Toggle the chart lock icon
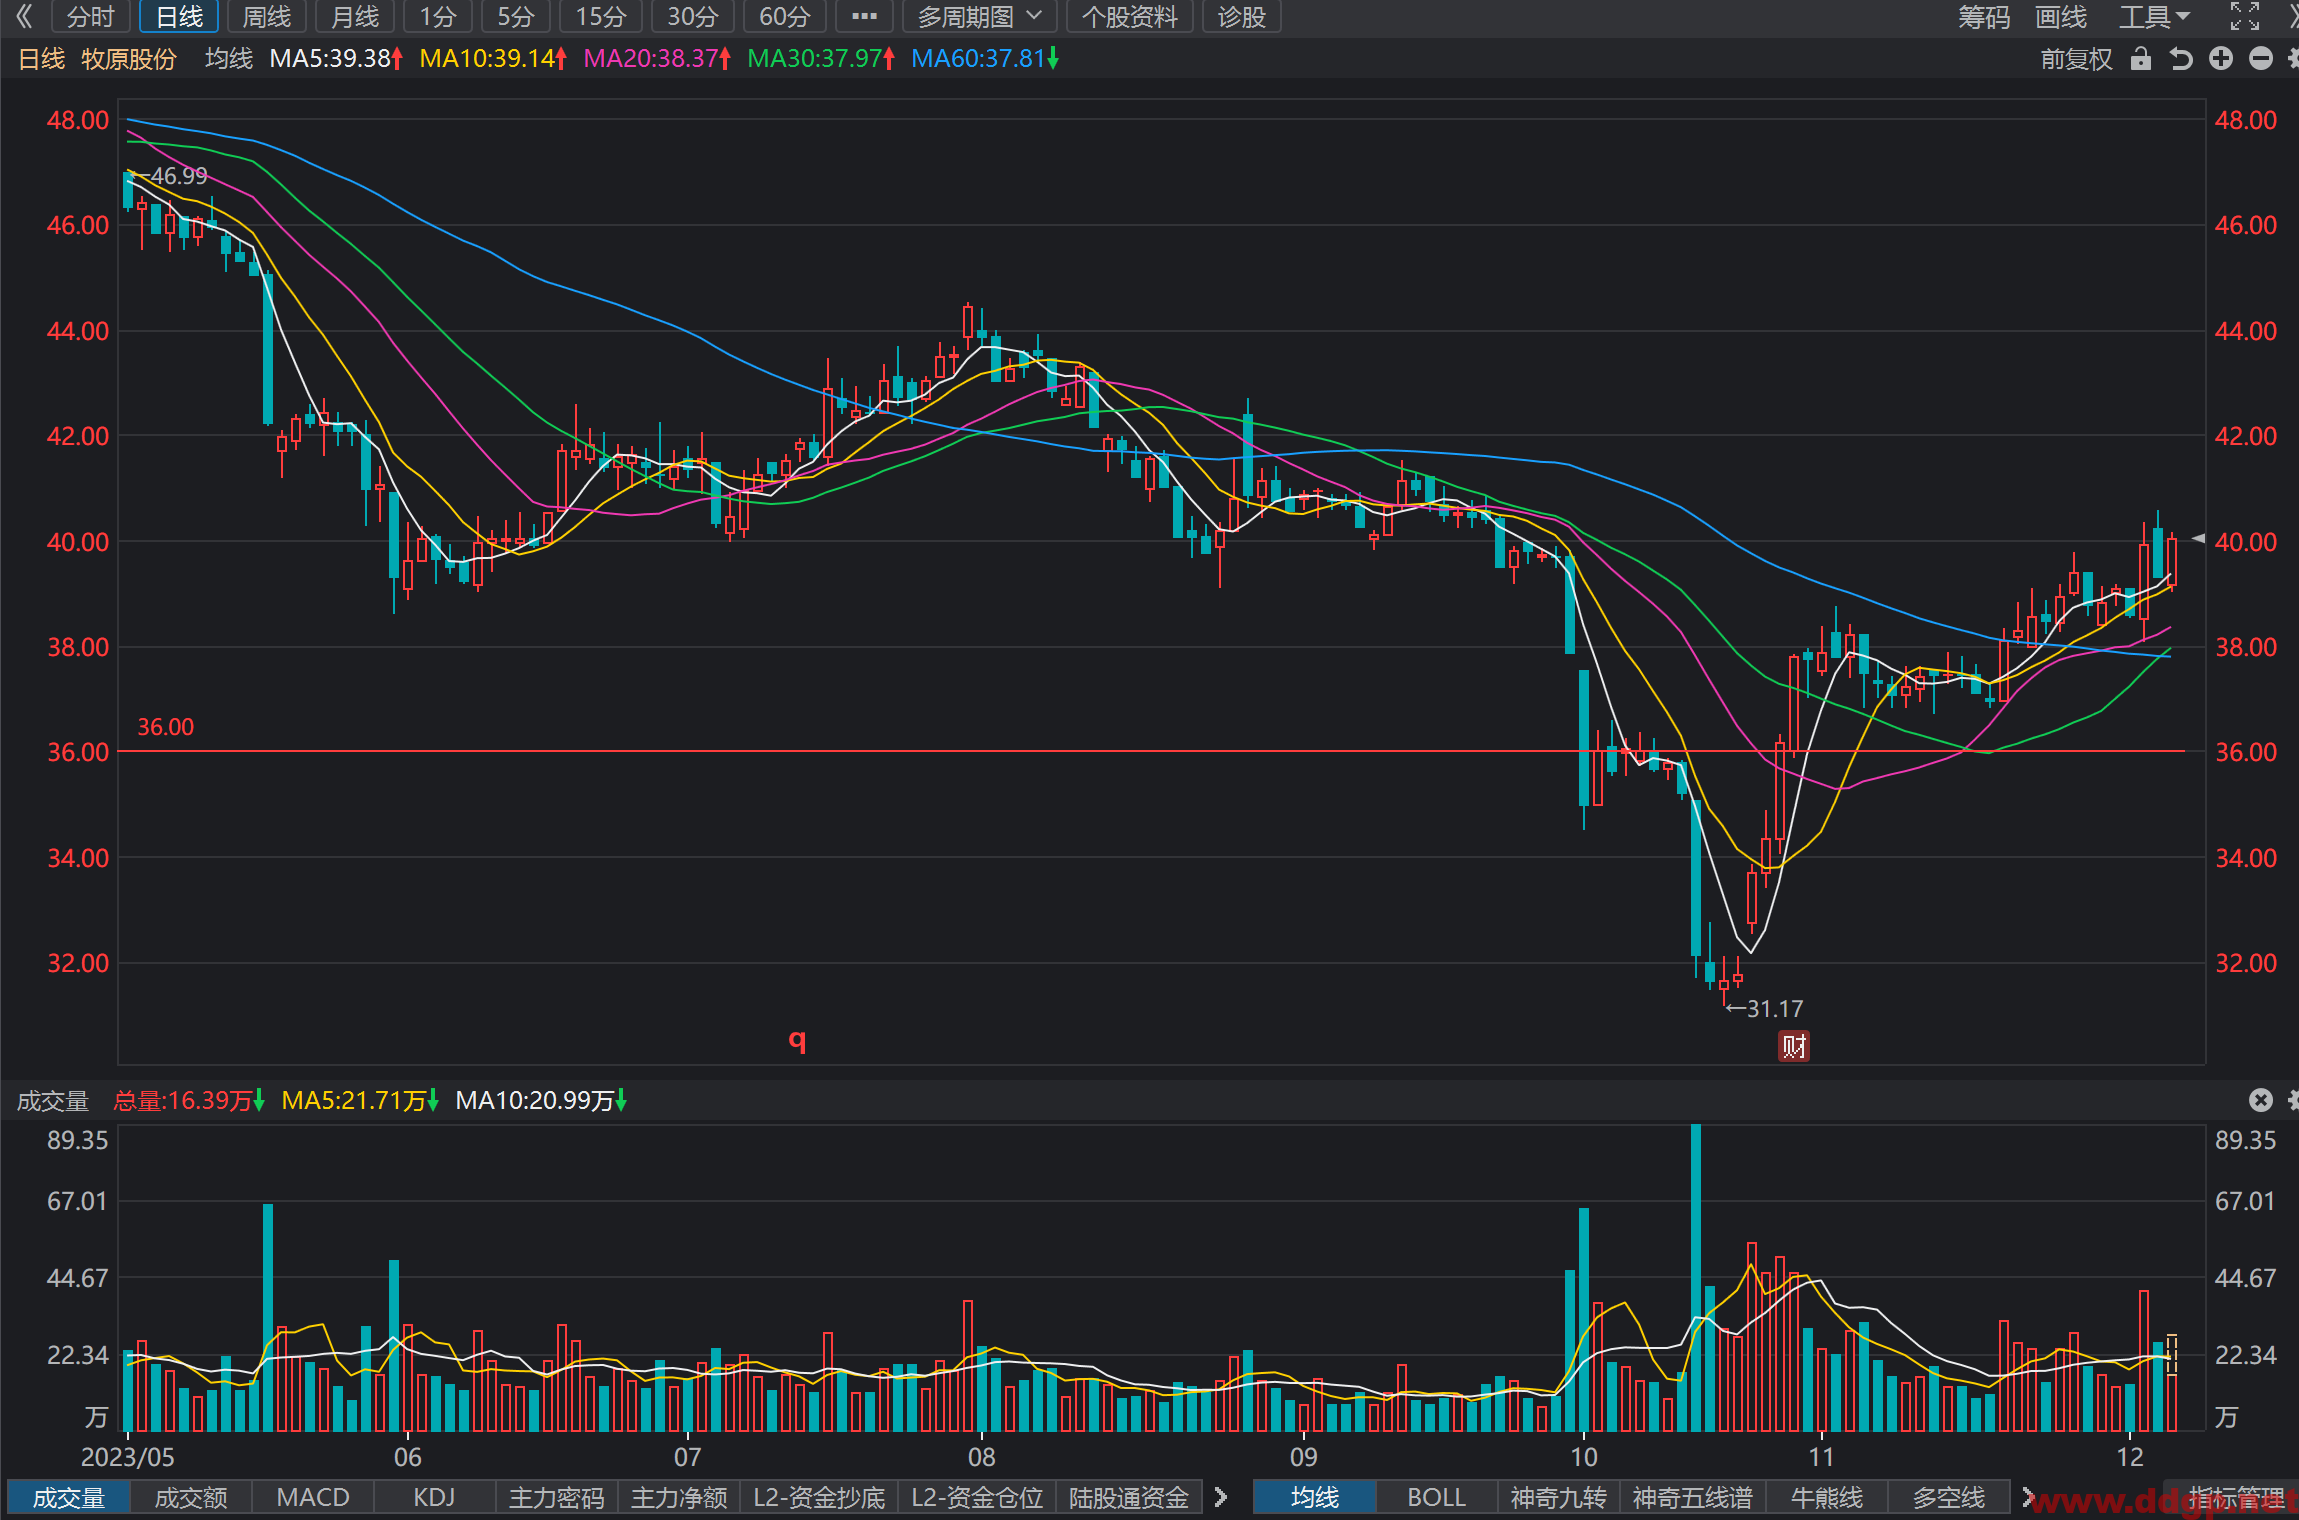2299x1520 pixels. [2140, 59]
